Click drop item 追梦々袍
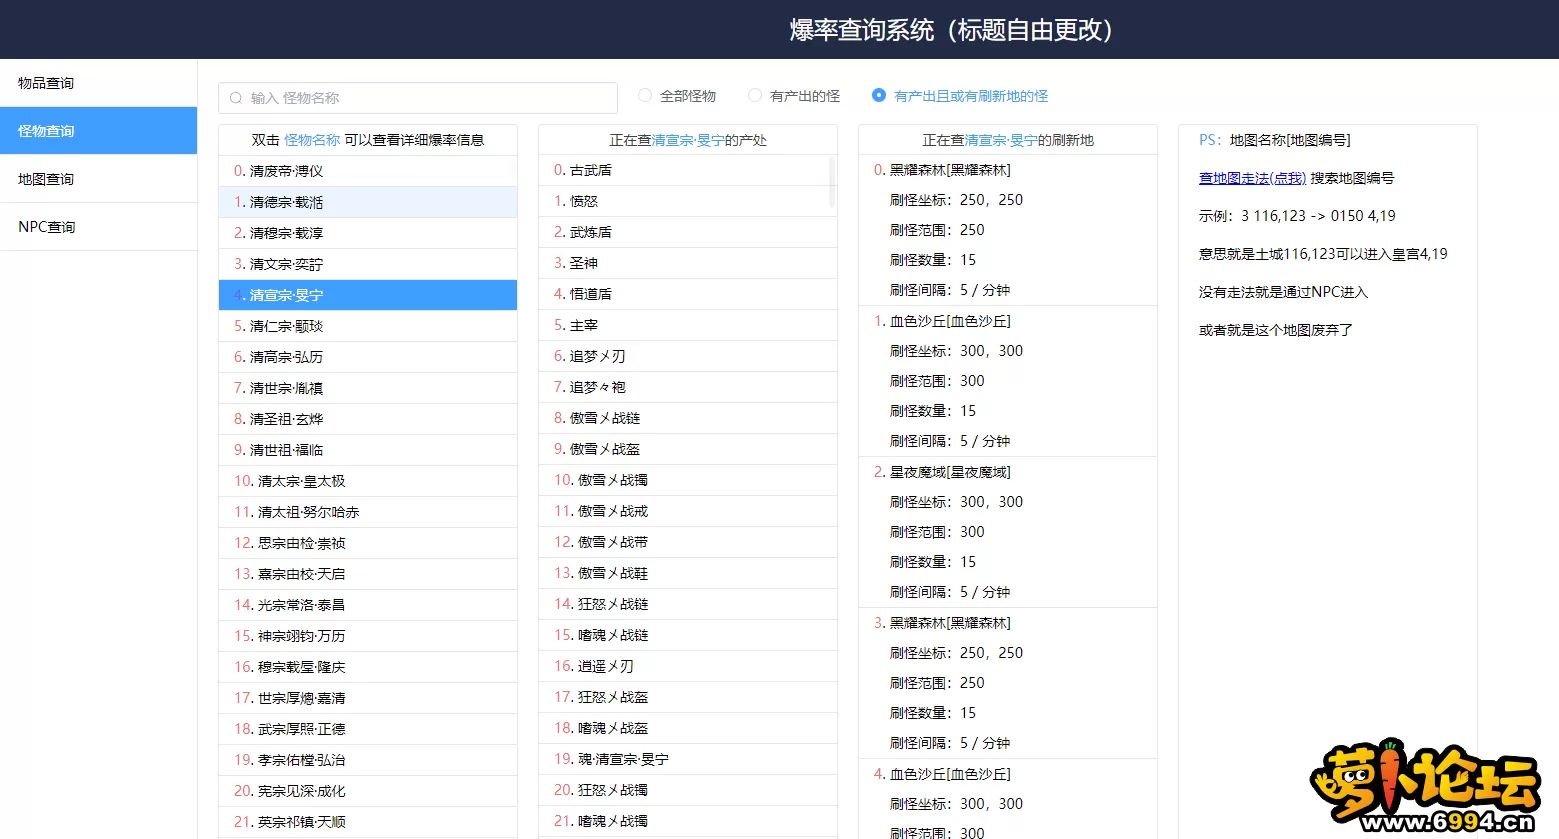Screen dimensions: 1559x839 [688, 387]
